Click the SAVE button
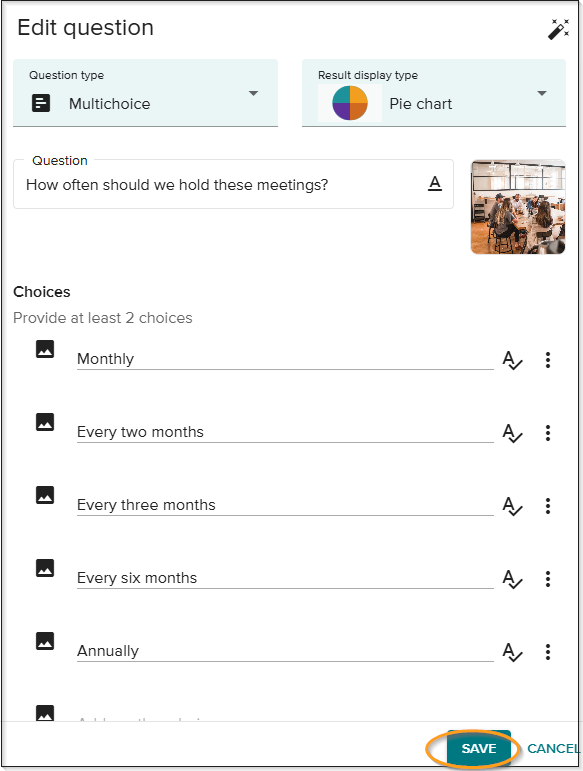583x771 pixels. [479, 748]
